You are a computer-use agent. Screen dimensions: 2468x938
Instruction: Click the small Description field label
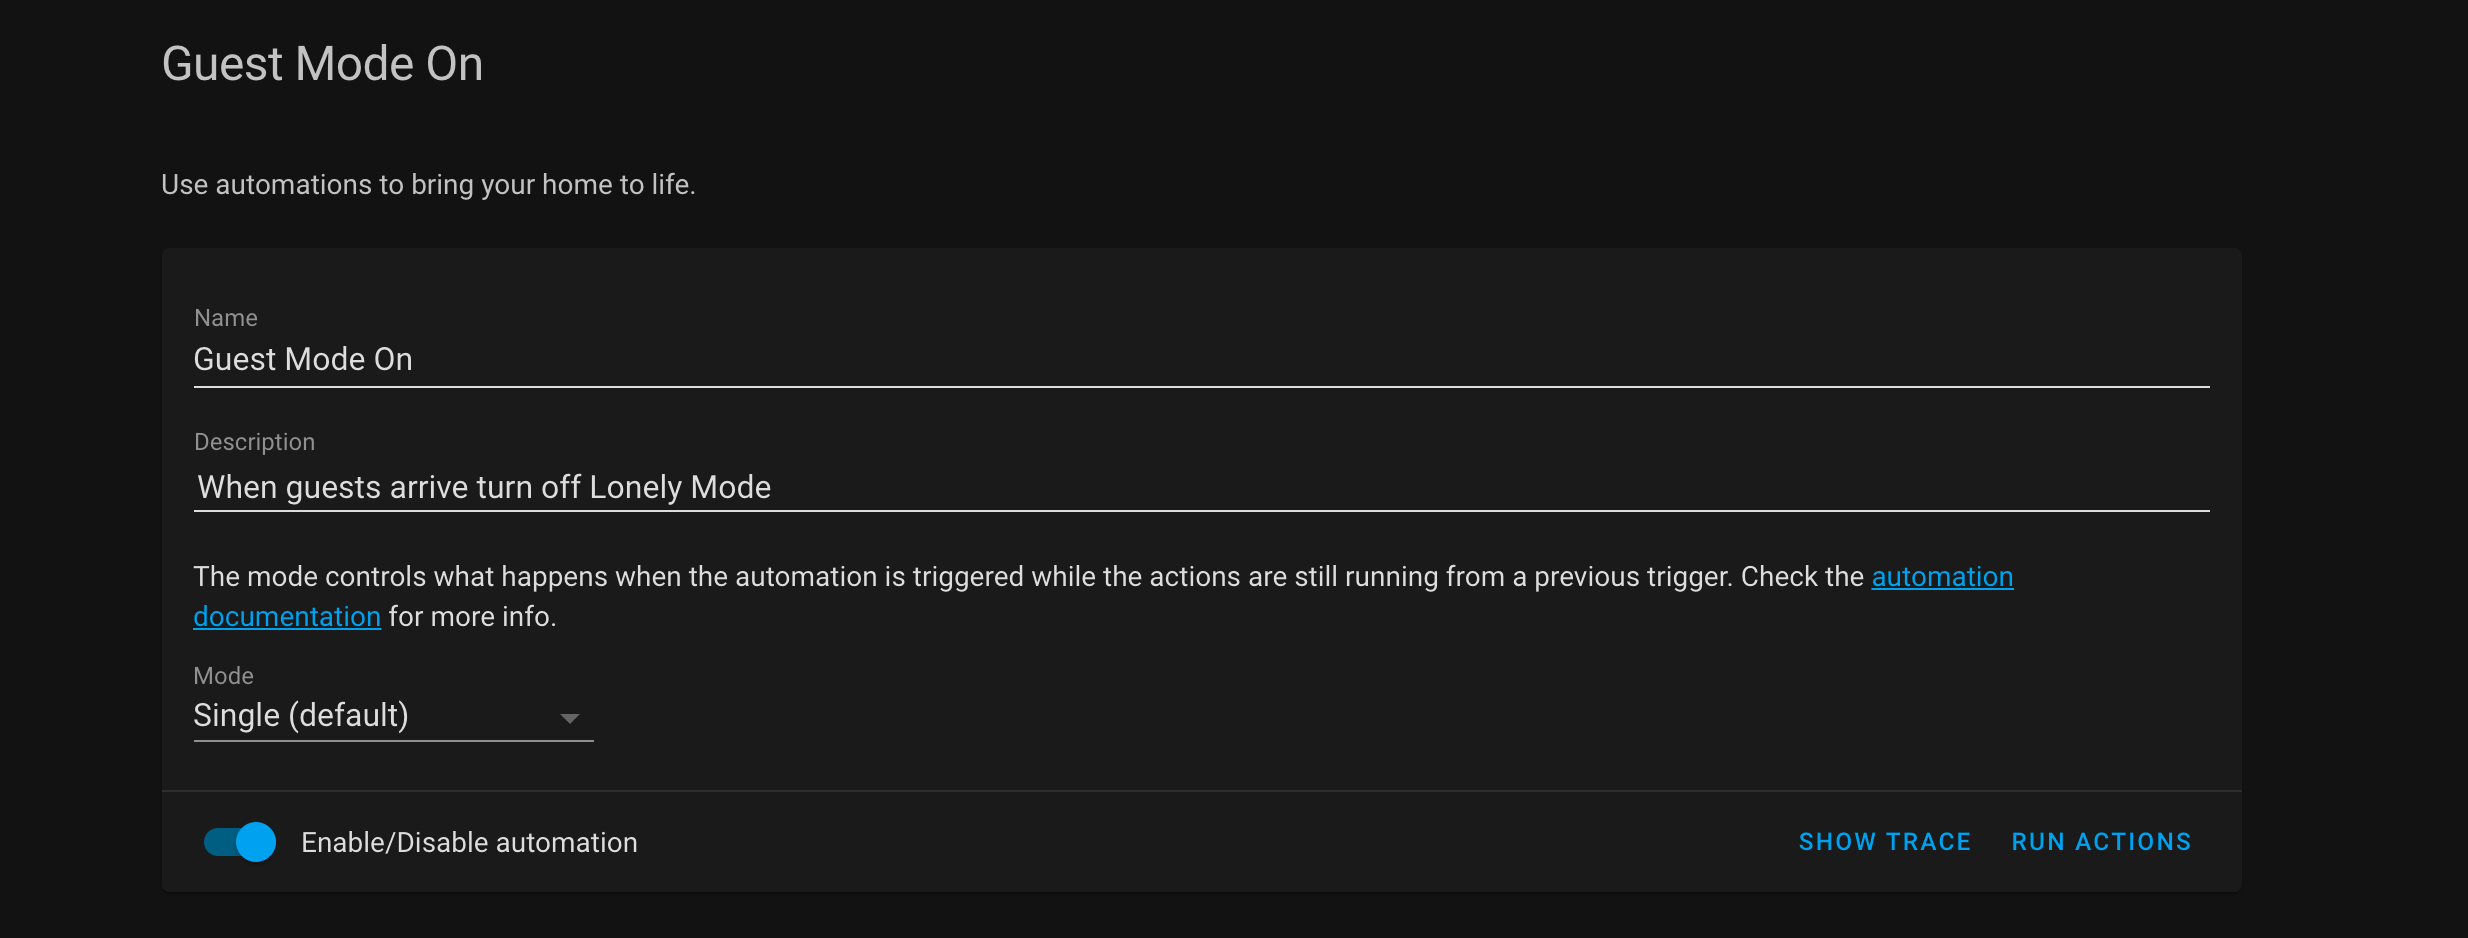pos(254,442)
